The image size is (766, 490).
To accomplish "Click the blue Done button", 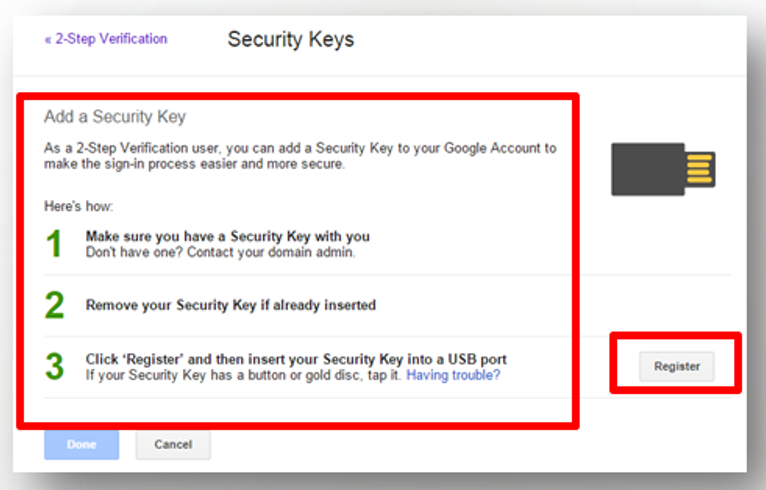I will pos(82,444).
